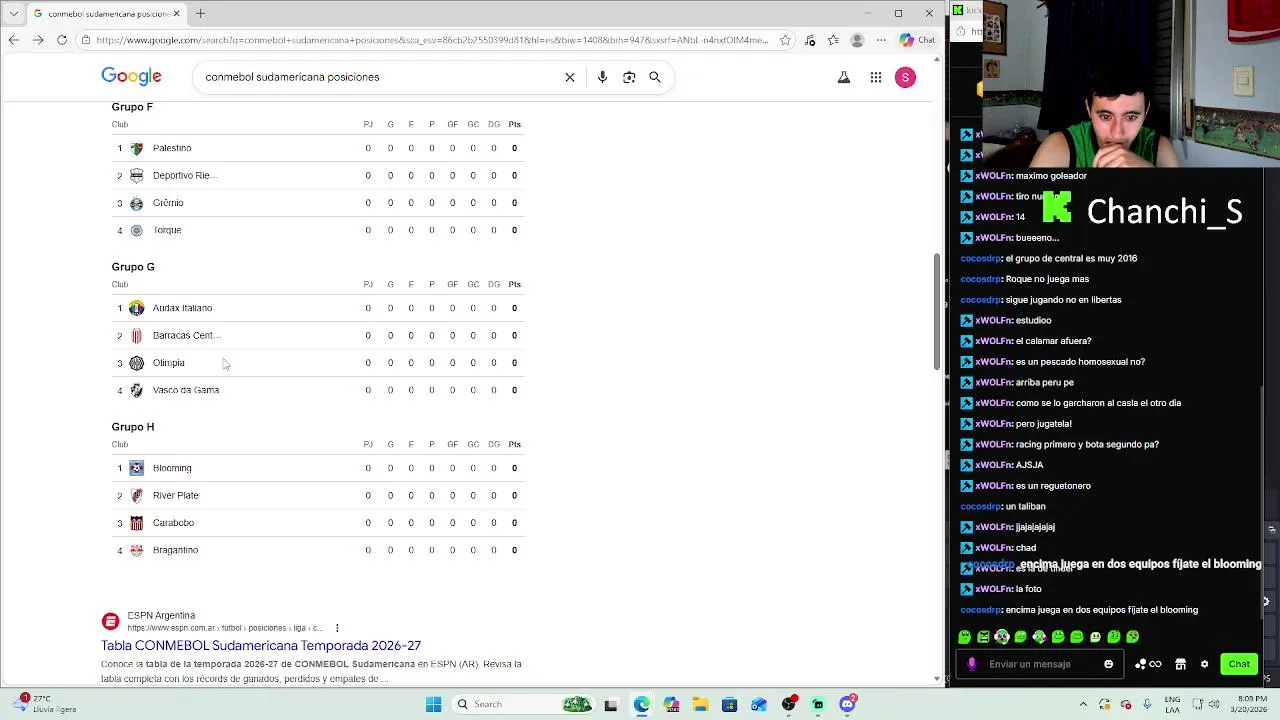Open the Kick chat shop icon

click(1180, 664)
